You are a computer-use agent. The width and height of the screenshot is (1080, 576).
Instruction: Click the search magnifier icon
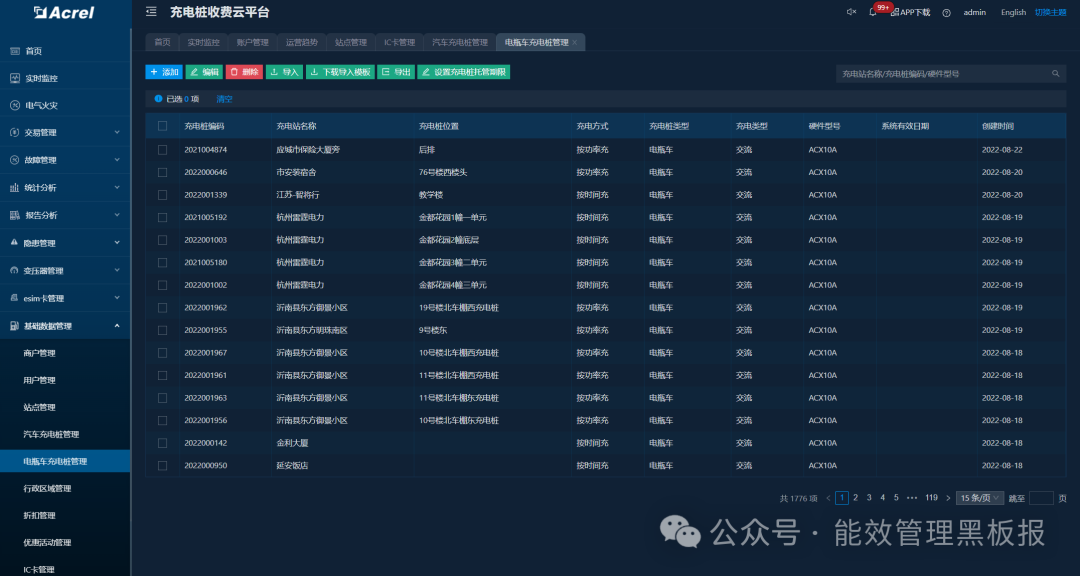point(1055,73)
